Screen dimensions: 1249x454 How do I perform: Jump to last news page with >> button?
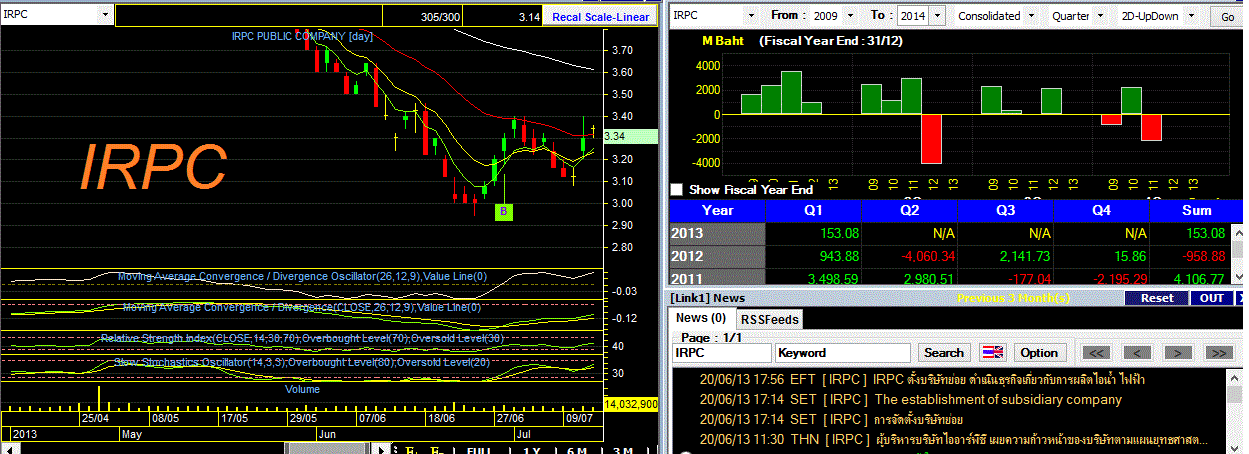(x=1218, y=352)
